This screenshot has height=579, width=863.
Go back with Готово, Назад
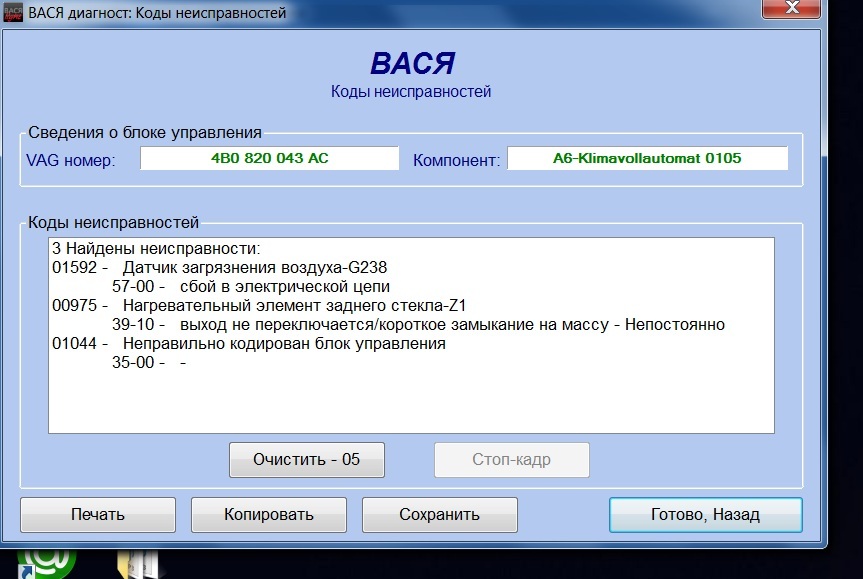point(706,515)
